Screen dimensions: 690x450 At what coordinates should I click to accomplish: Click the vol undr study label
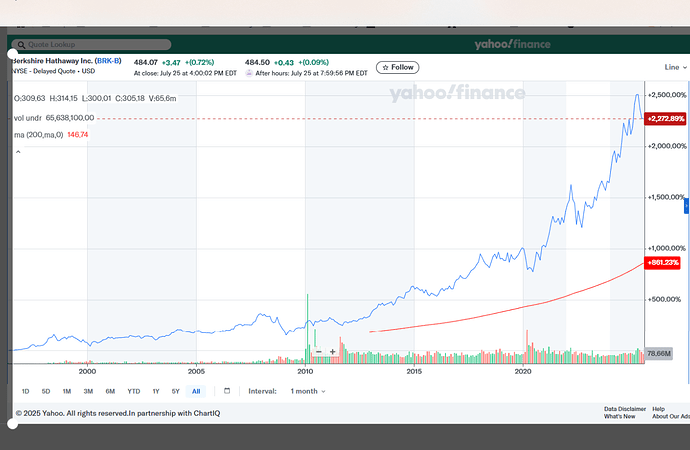[x=28, y=118]
